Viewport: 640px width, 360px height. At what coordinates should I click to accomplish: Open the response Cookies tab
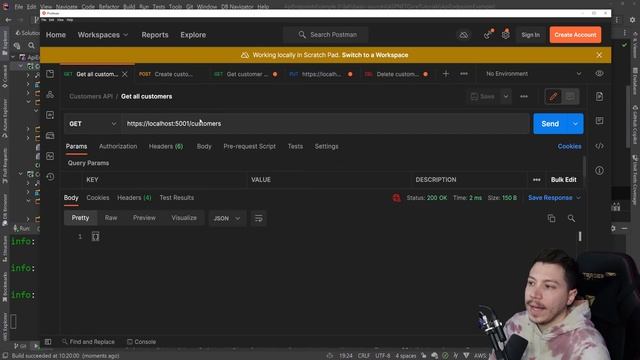[x=98, y=198]
